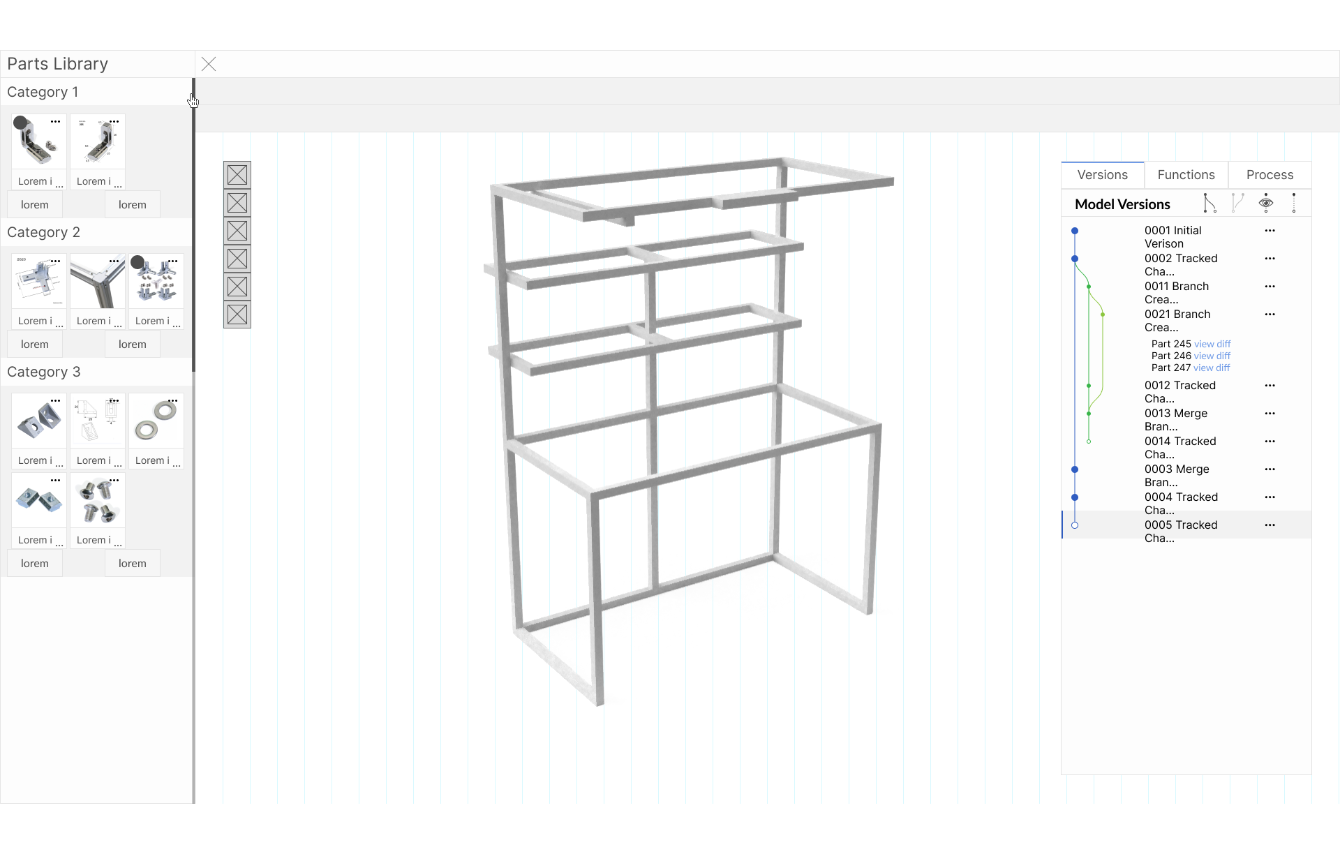Select the branch creation icon in Model Versions
This screenshot has height=860, width=1340.
point(1208,202)
